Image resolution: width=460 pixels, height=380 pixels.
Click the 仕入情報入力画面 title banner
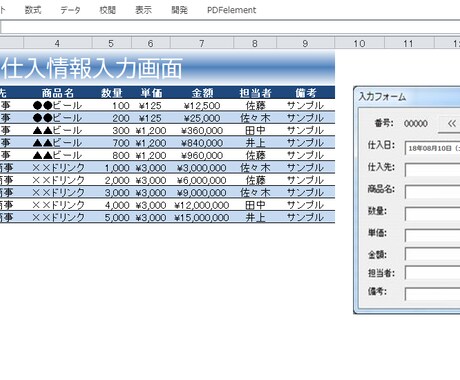(167, 68)
